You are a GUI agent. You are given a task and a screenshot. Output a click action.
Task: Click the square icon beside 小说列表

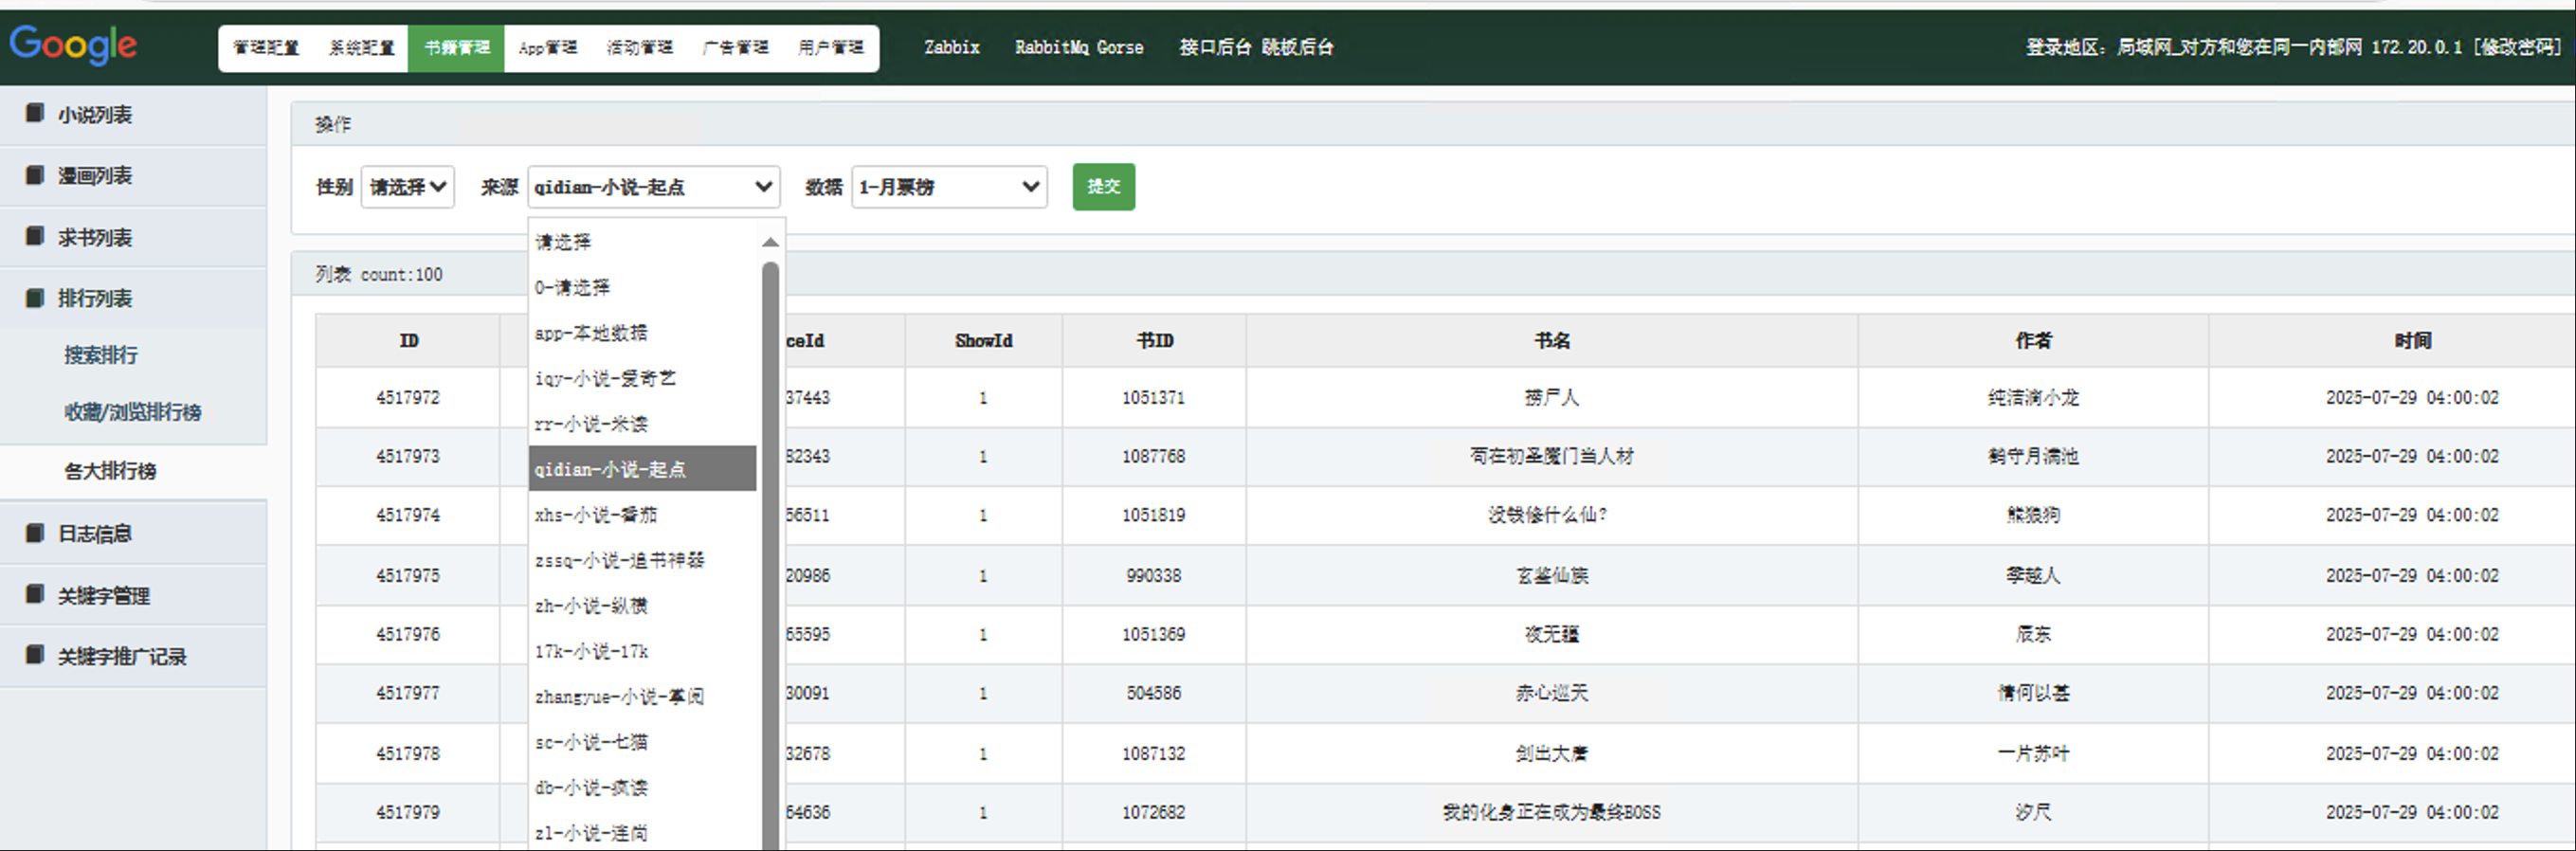pyautogui.click(x=35, y=113)
